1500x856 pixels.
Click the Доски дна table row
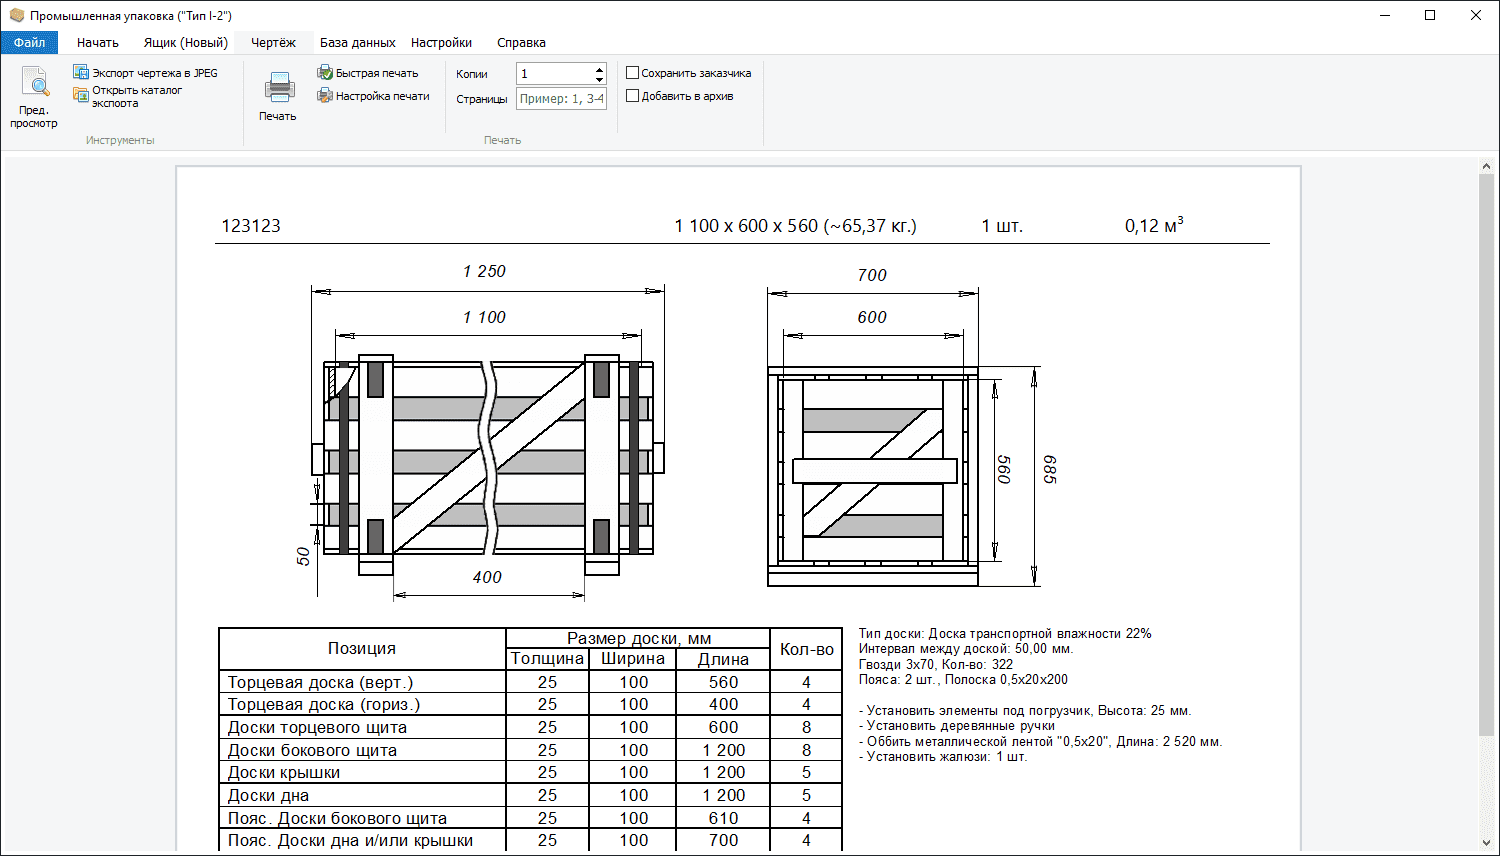[x=530, y=795]
